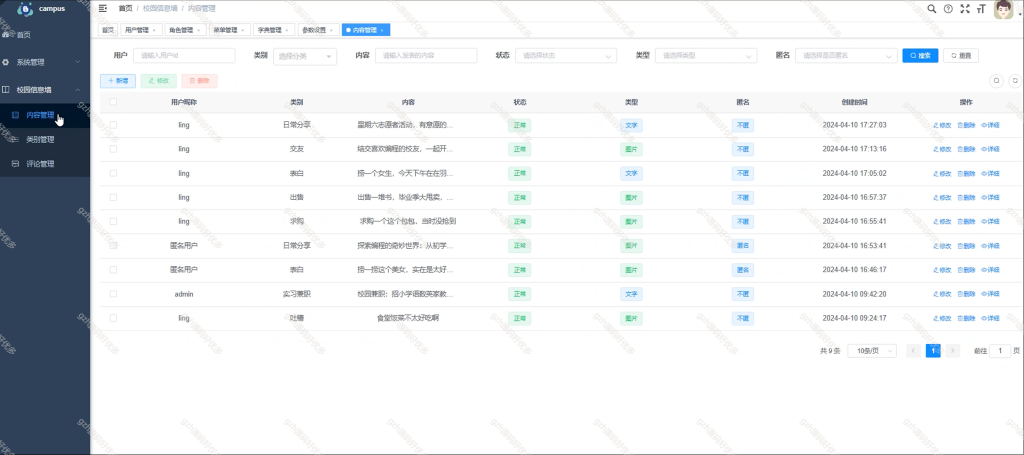Close the 字典管理 tab
Image resolution: width=1024 pixels, height=455 pixels.
pos(287,30)
